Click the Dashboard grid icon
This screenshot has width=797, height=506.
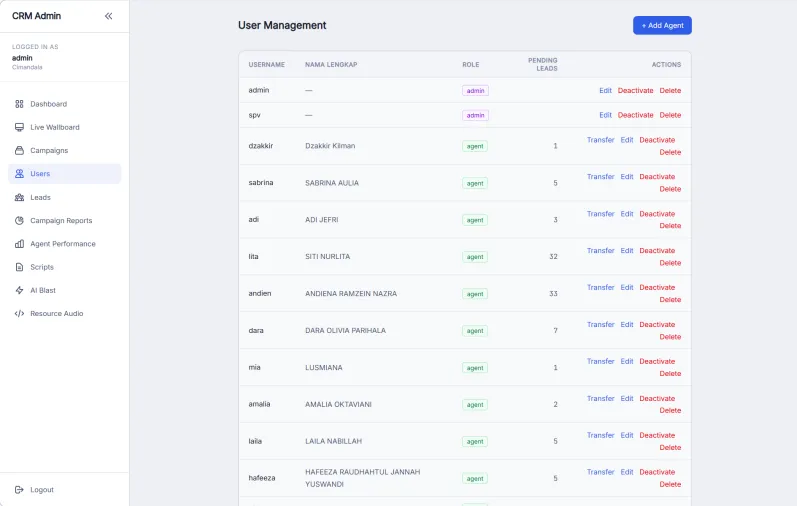[19, 104]
